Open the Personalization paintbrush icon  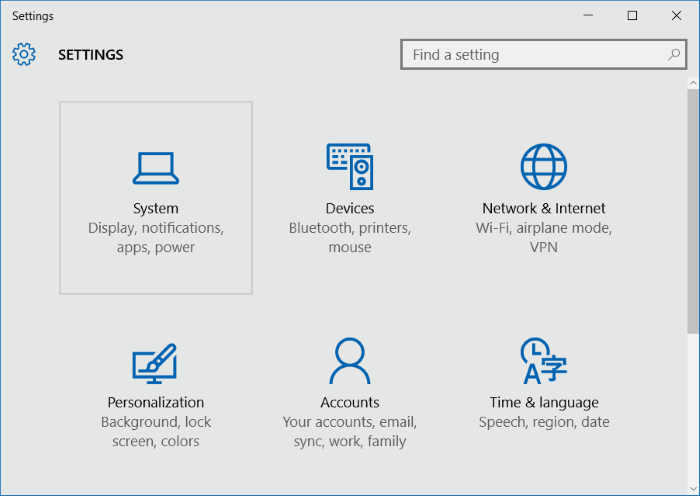pyautogui.click(x=155, y=363)
